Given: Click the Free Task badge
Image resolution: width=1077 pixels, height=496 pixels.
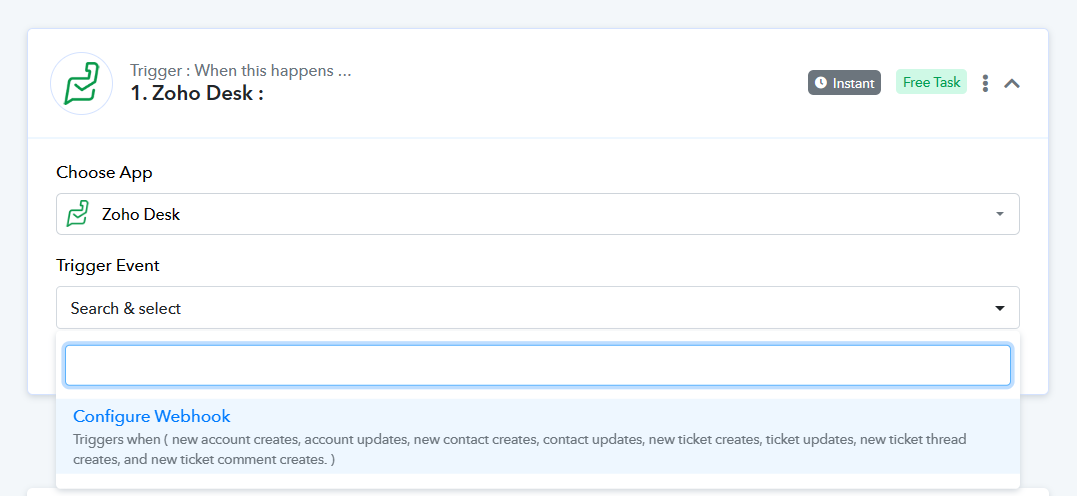Looking at the screenshot, I should click(x=931, y=82).
